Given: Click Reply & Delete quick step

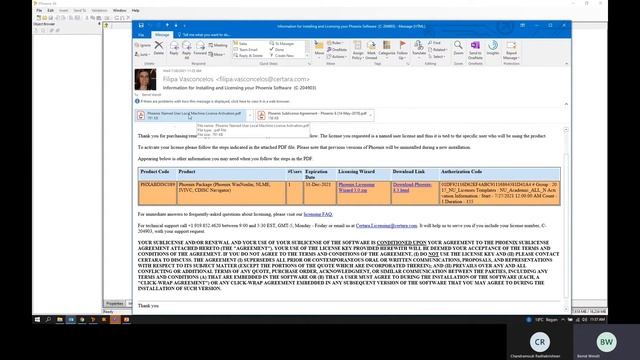Looking at the screenshot, I should 248,56.
